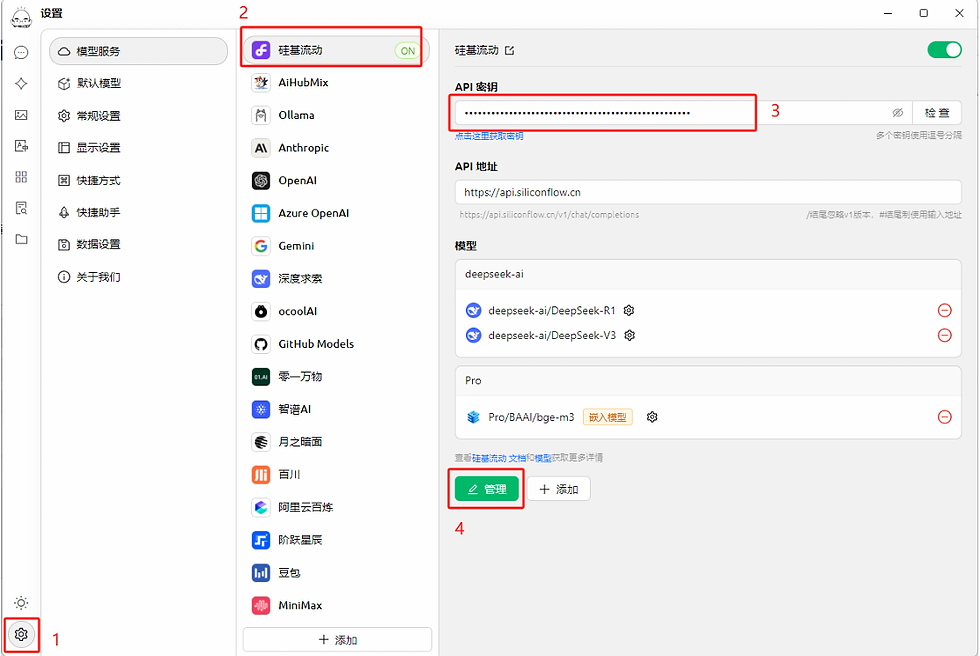
Task: Open the agents star sidebar icon
Action: (x=21, y=84)
